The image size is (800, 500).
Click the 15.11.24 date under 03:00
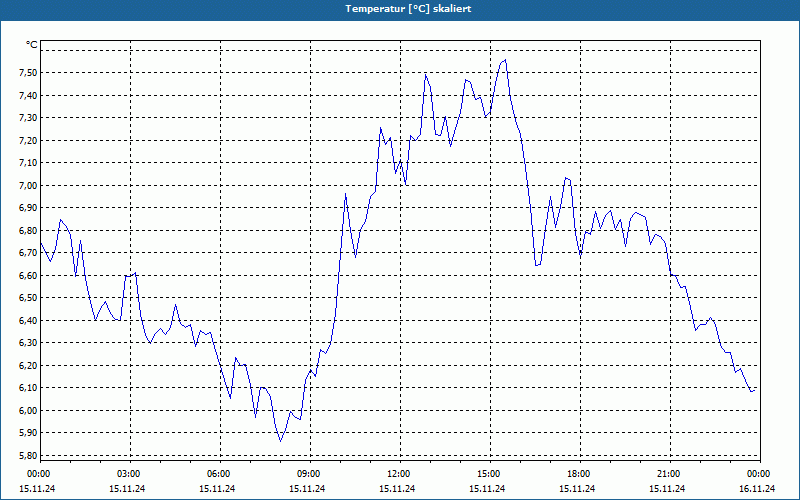[x=127, y=489]
